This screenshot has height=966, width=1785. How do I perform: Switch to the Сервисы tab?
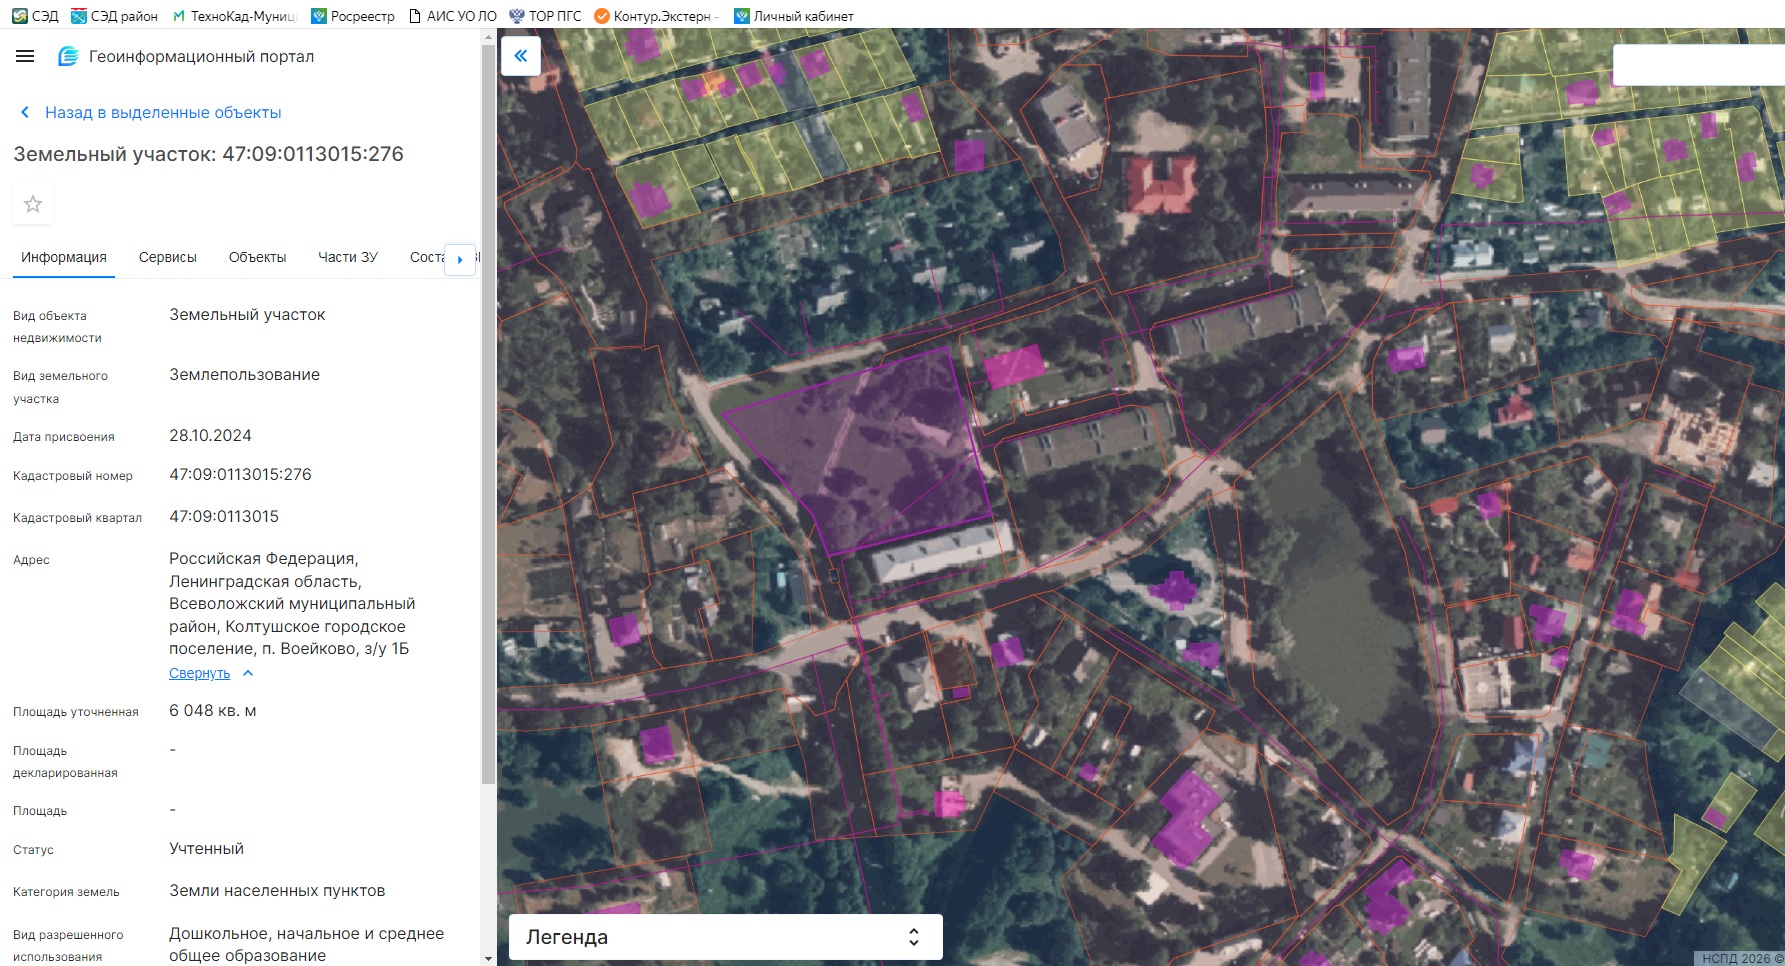tap(168, 257)
